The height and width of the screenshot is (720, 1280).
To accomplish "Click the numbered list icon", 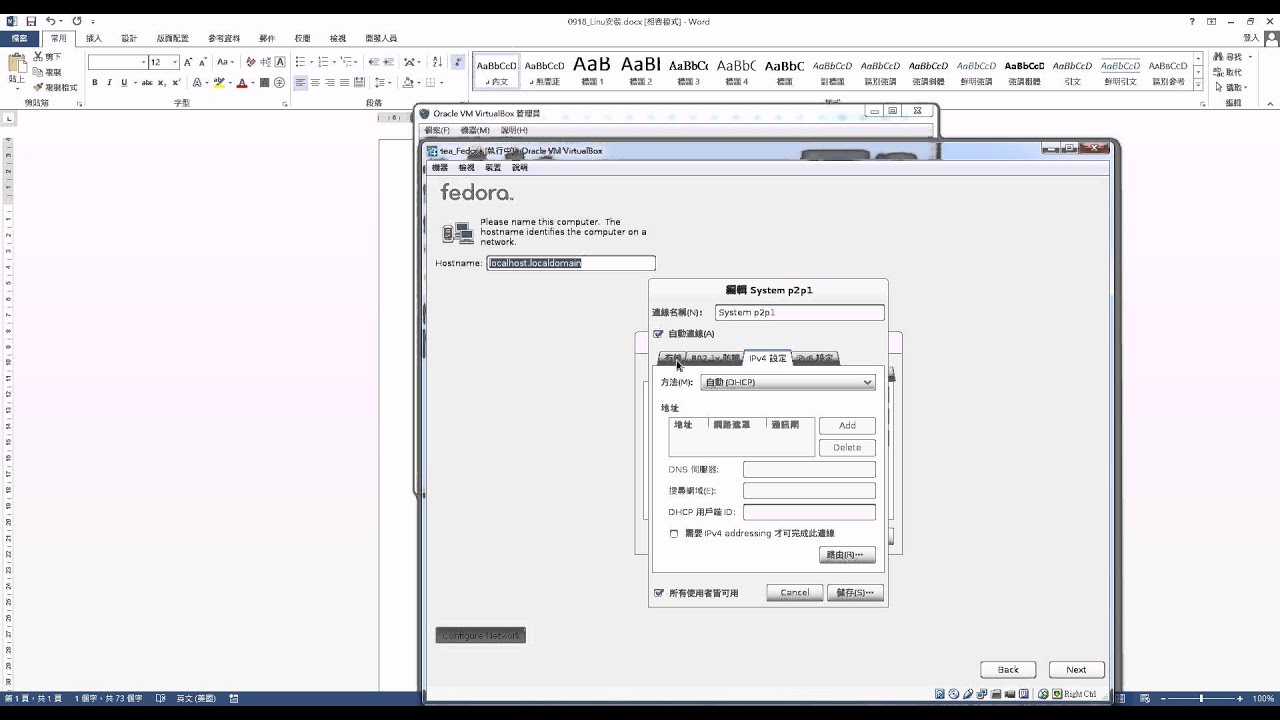I will (322, 62).
